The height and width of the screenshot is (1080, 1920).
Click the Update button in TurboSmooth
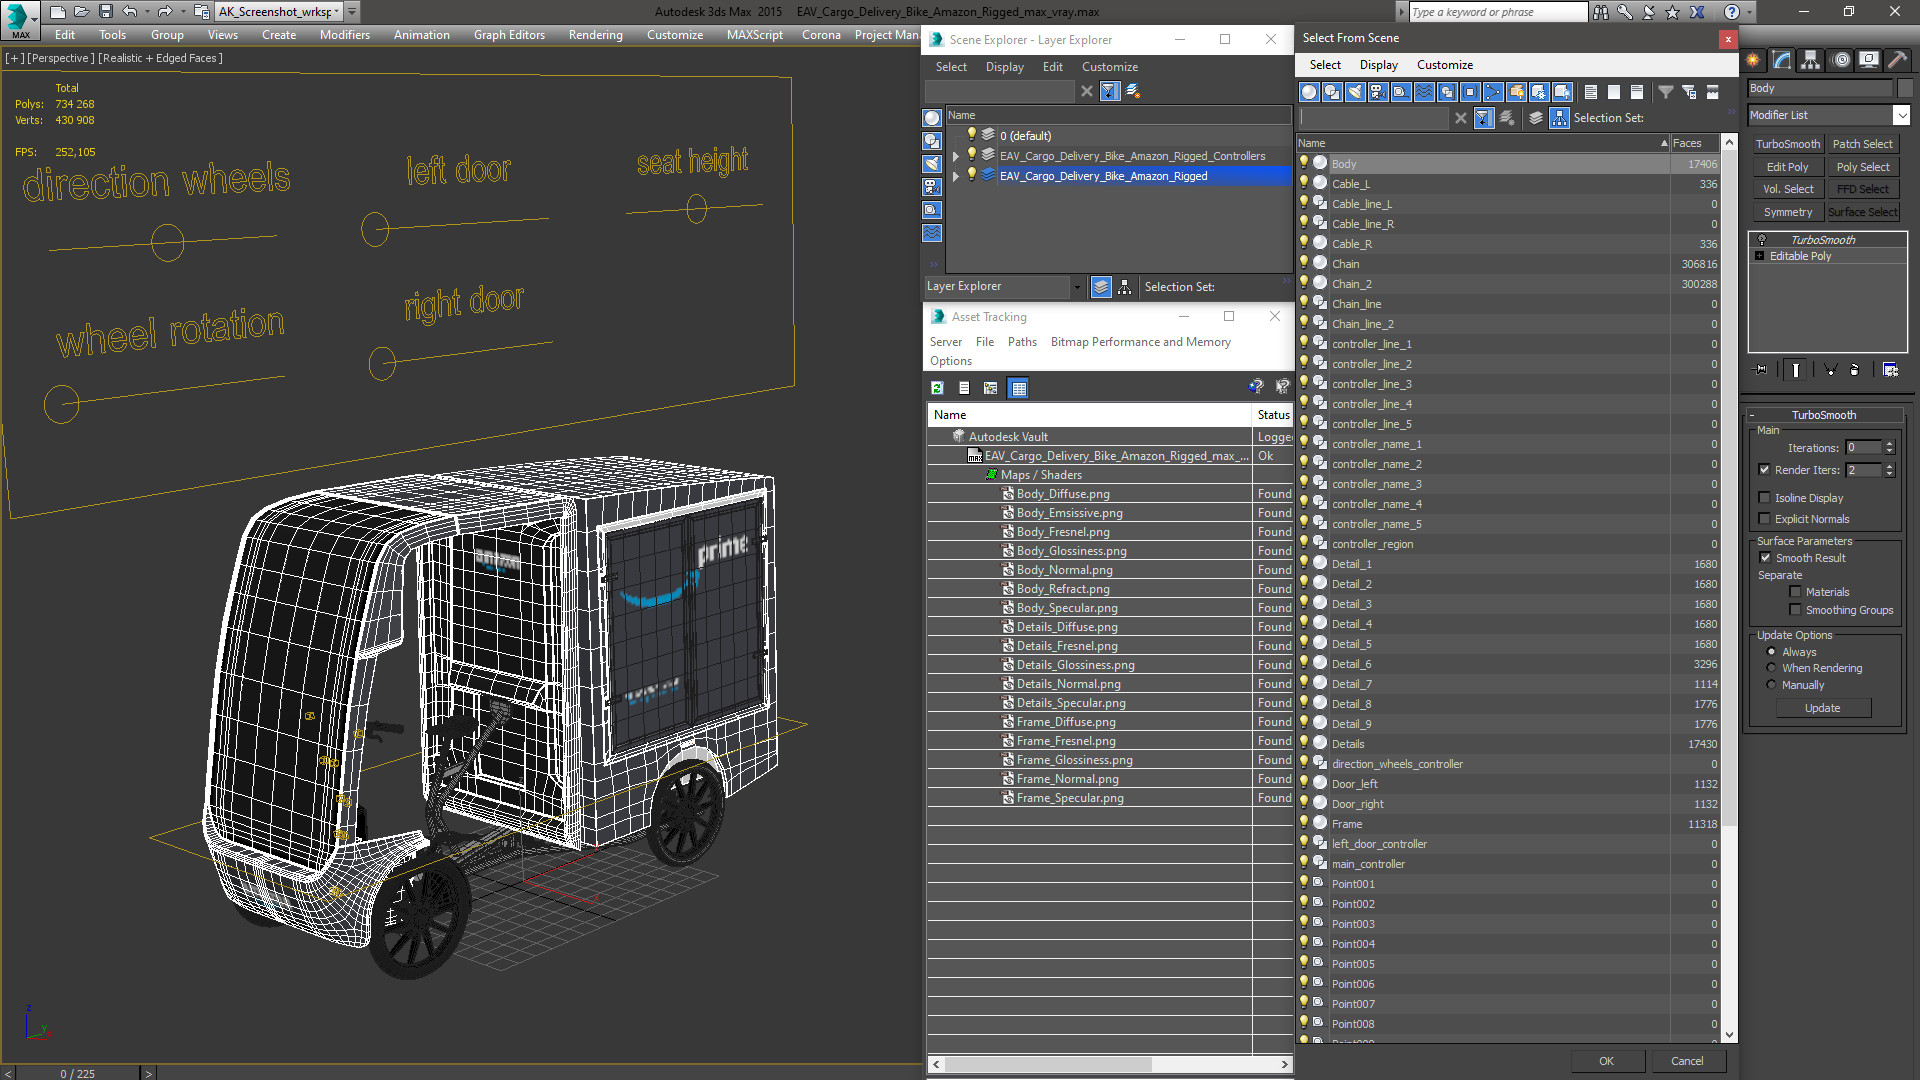coord(1823,708)
